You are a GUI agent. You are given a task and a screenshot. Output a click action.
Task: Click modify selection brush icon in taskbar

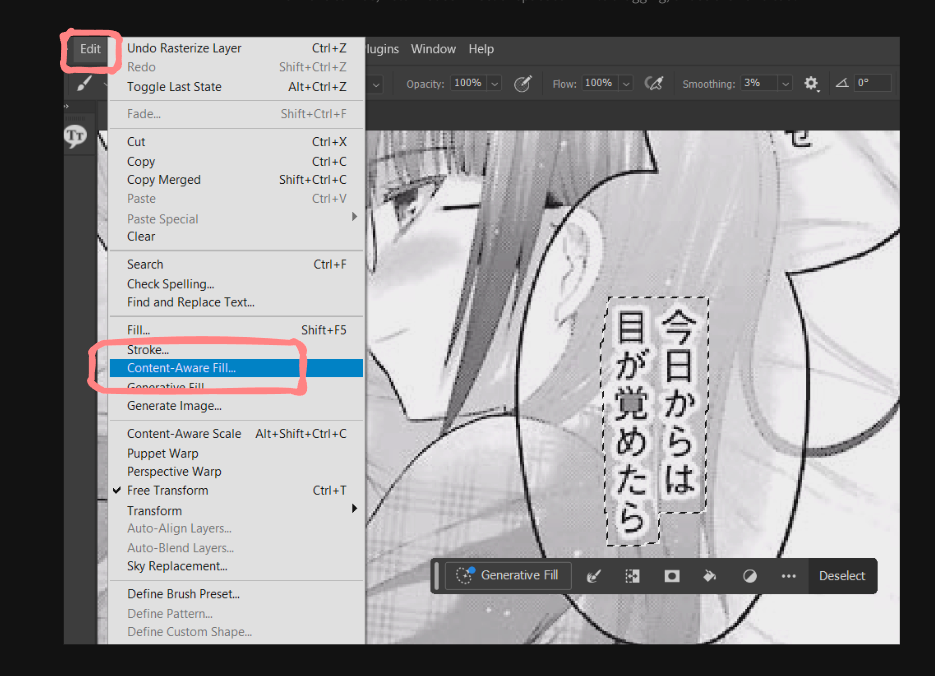[593, 576]
